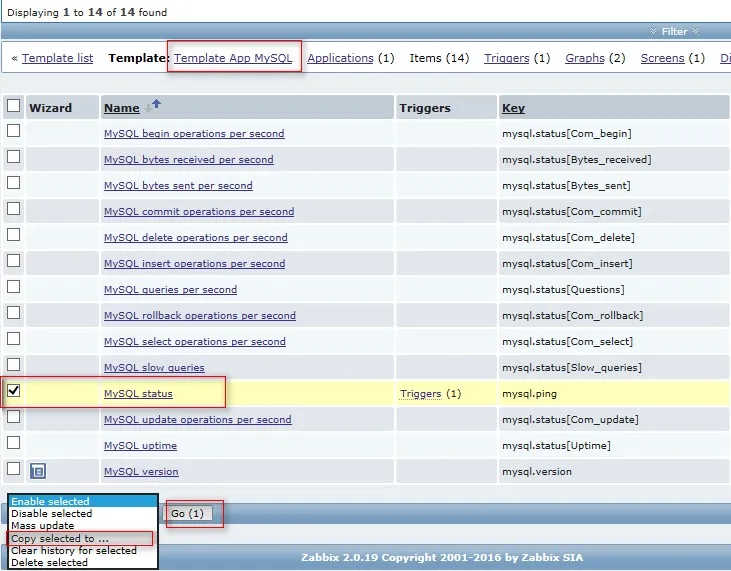731x571 pixels.
Task: Uncheck the MySQL status row checkbox
Action: tap(14, 391)
